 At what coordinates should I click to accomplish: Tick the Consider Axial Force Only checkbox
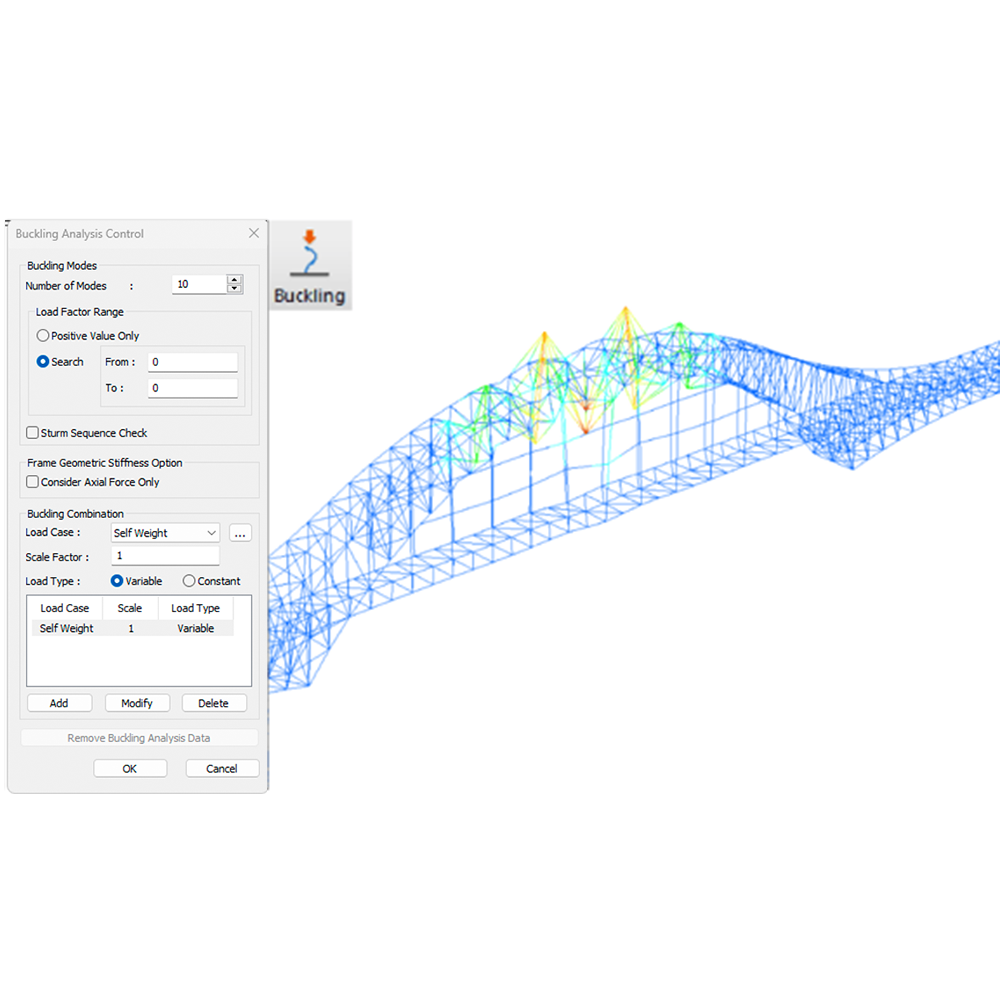[x=33, y=482]
